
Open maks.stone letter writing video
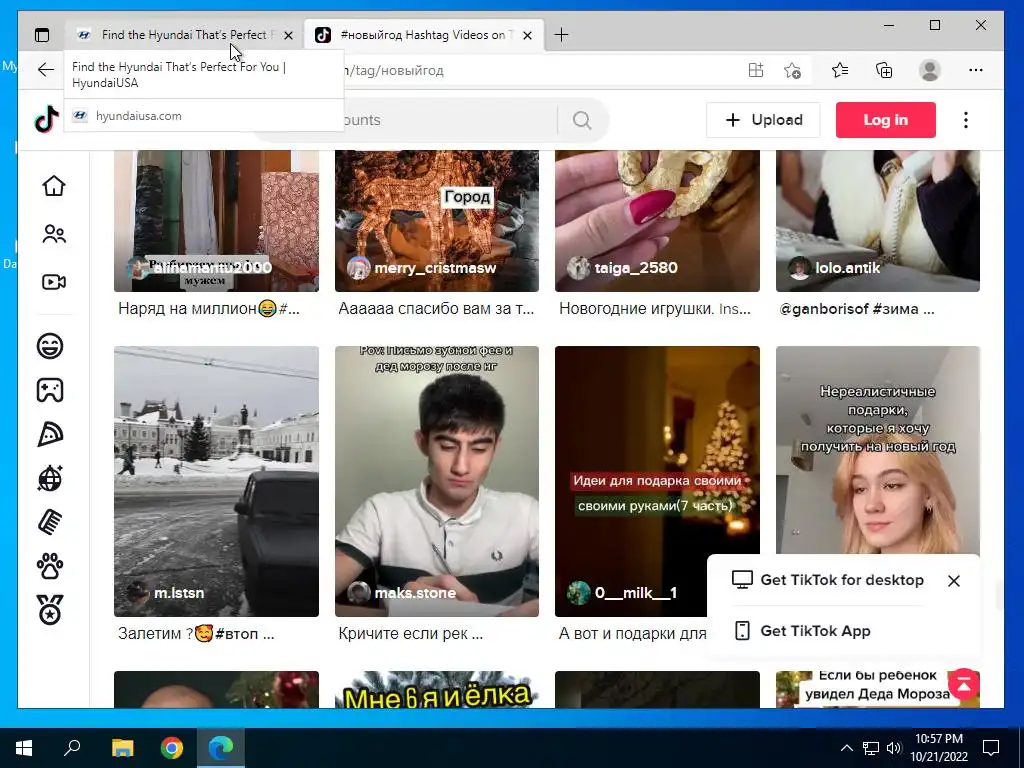coord(437,481)
